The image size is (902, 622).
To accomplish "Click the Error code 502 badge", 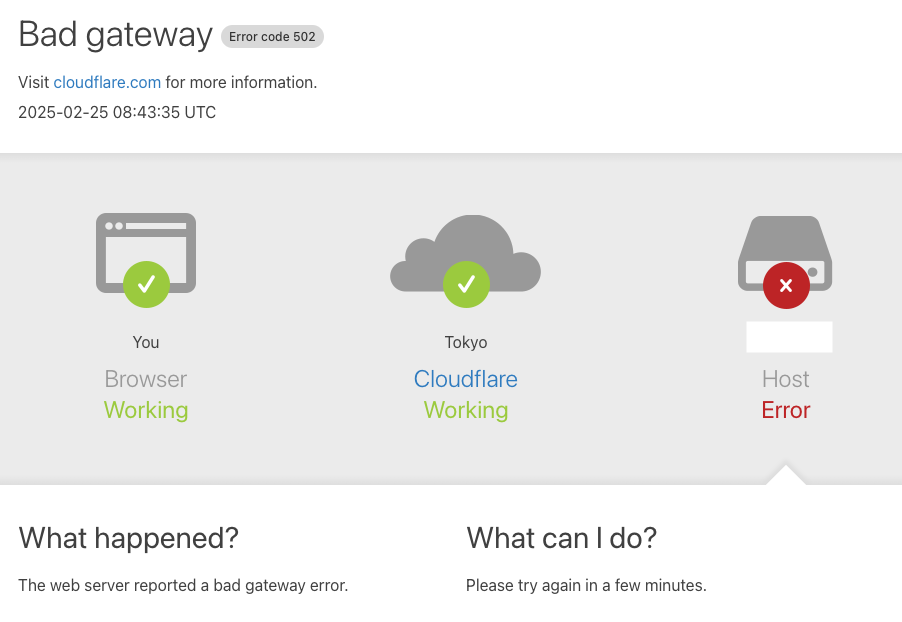I will [x=272, y=37].
